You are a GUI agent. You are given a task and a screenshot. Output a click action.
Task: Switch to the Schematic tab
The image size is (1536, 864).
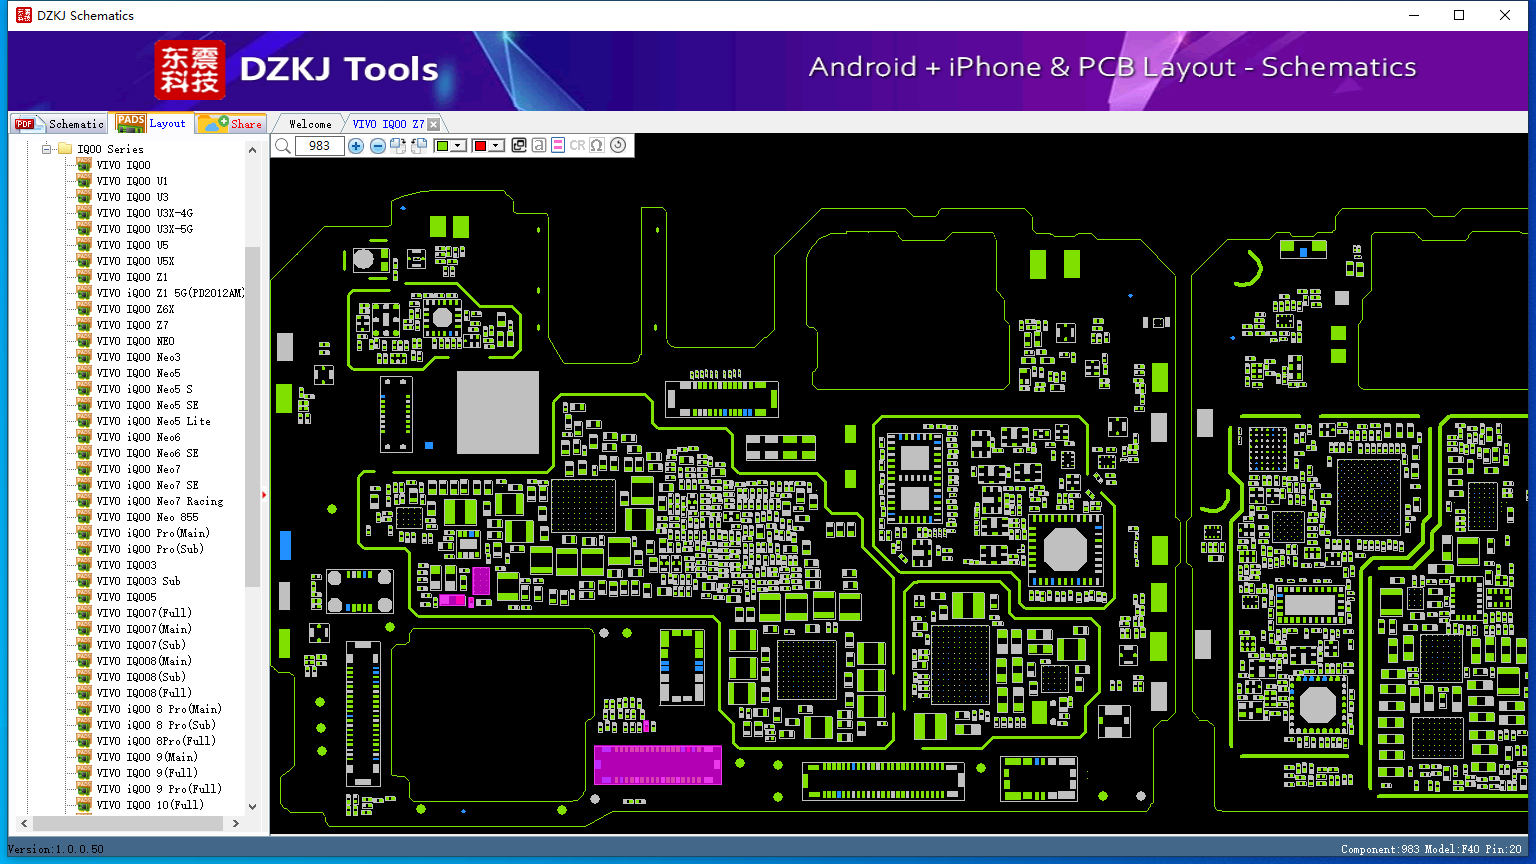[59, 124]
